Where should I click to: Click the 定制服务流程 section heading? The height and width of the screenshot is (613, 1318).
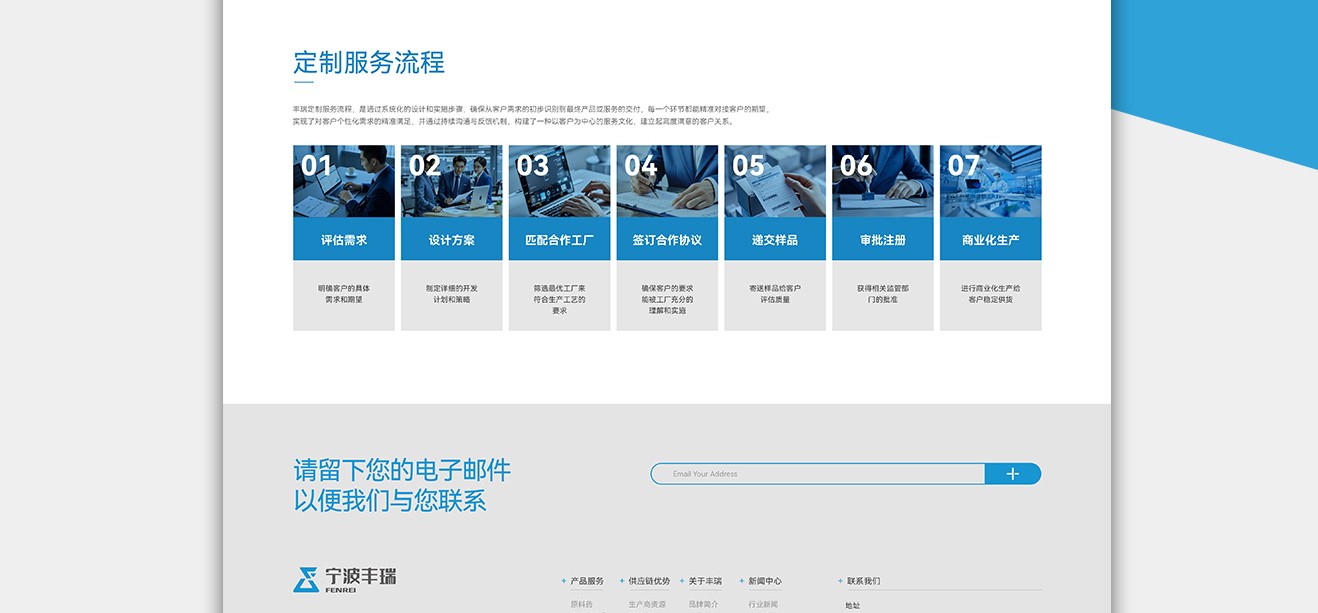pyautogui.click(x=369, y=62)
